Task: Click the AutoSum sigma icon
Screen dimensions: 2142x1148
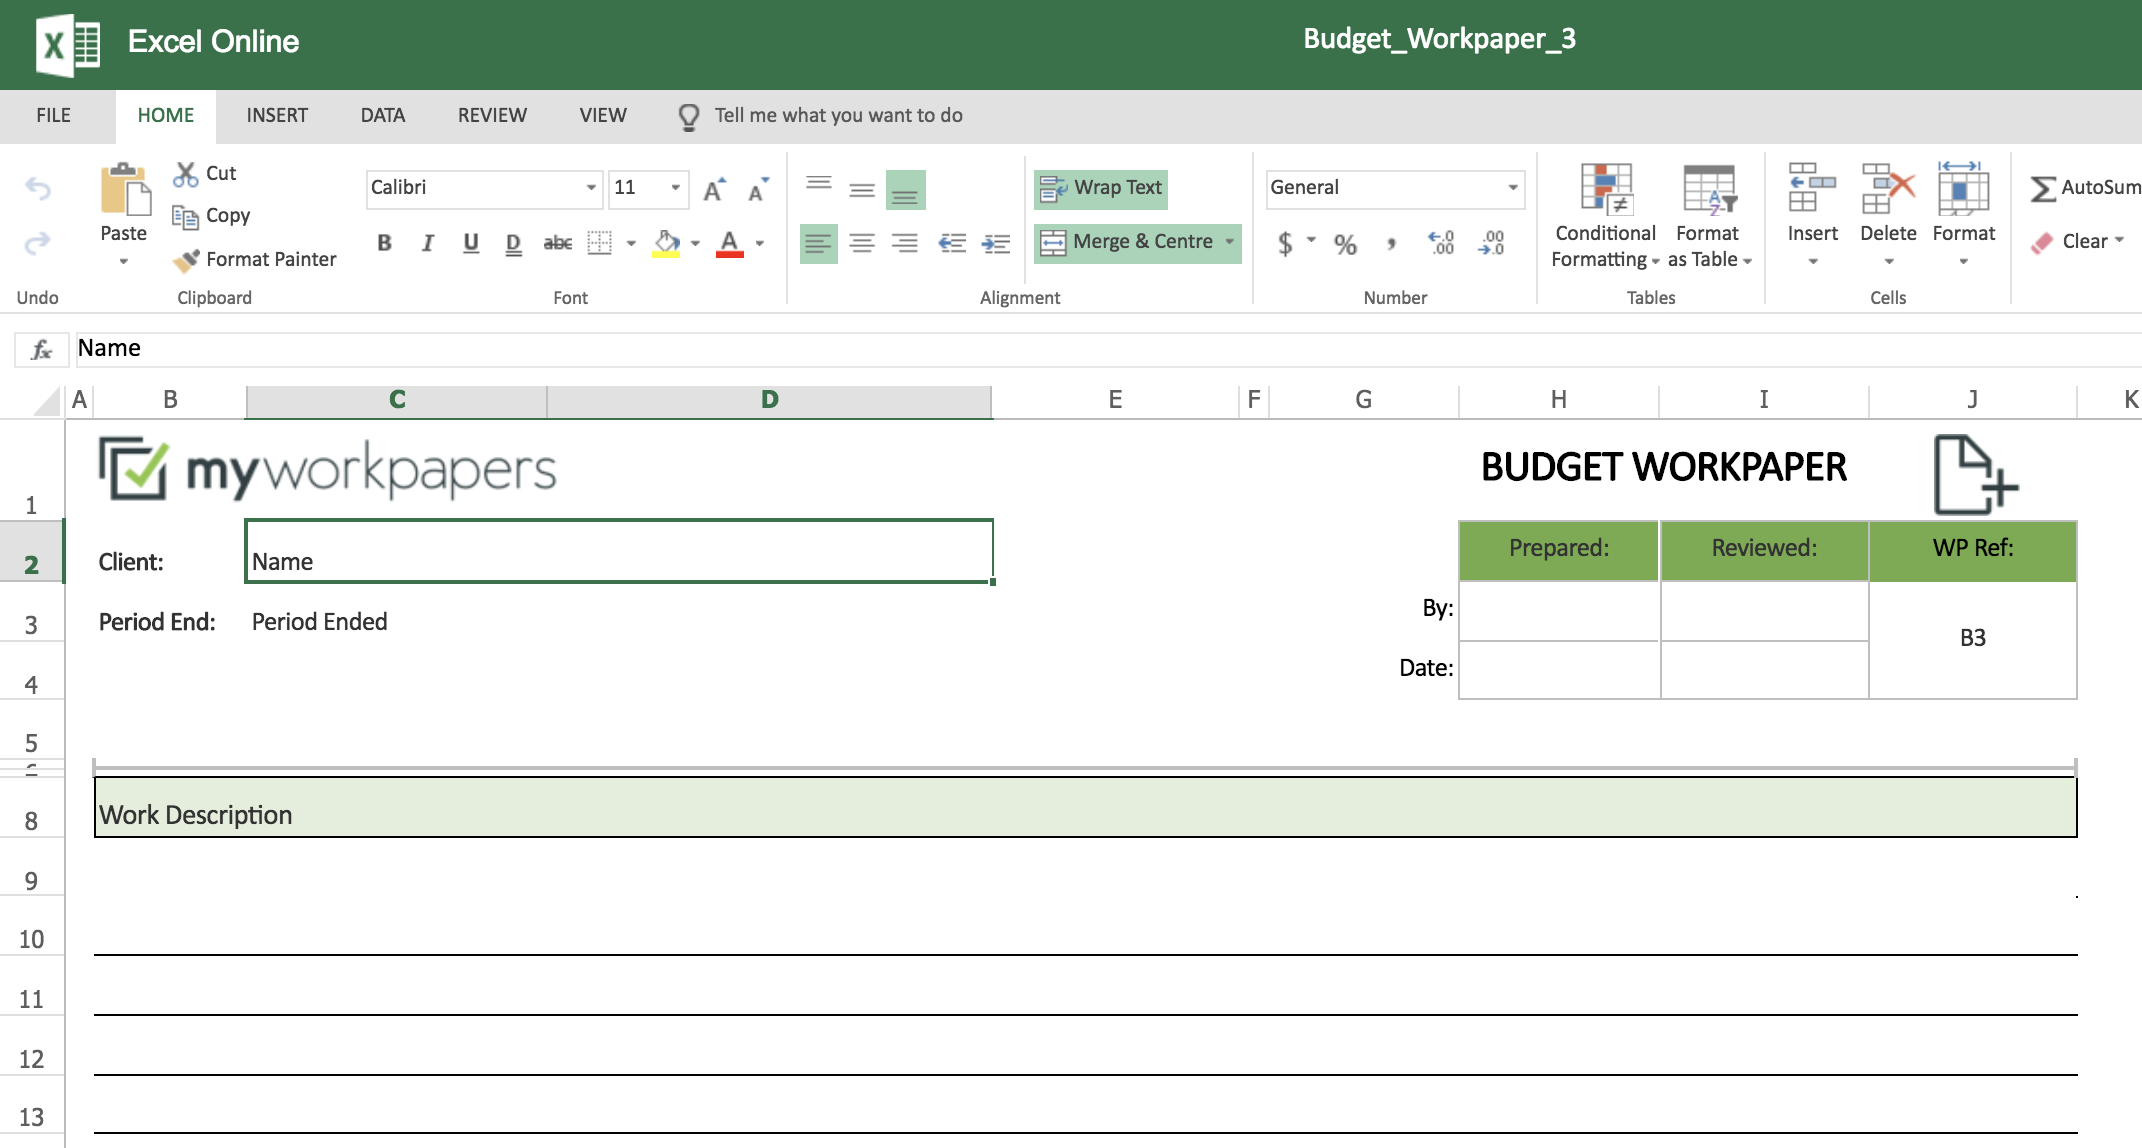Action: point(2043,188)
